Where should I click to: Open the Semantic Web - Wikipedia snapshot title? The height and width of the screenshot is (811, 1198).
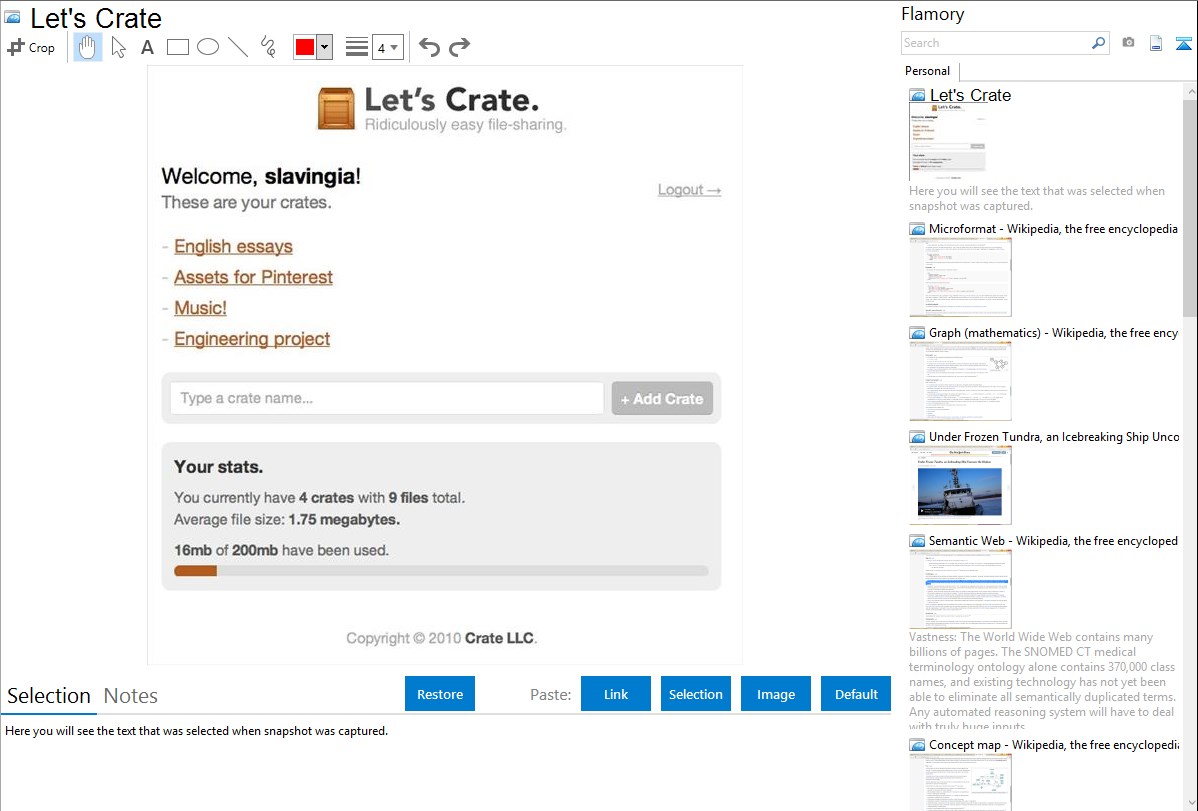[x=1053, y=540]
